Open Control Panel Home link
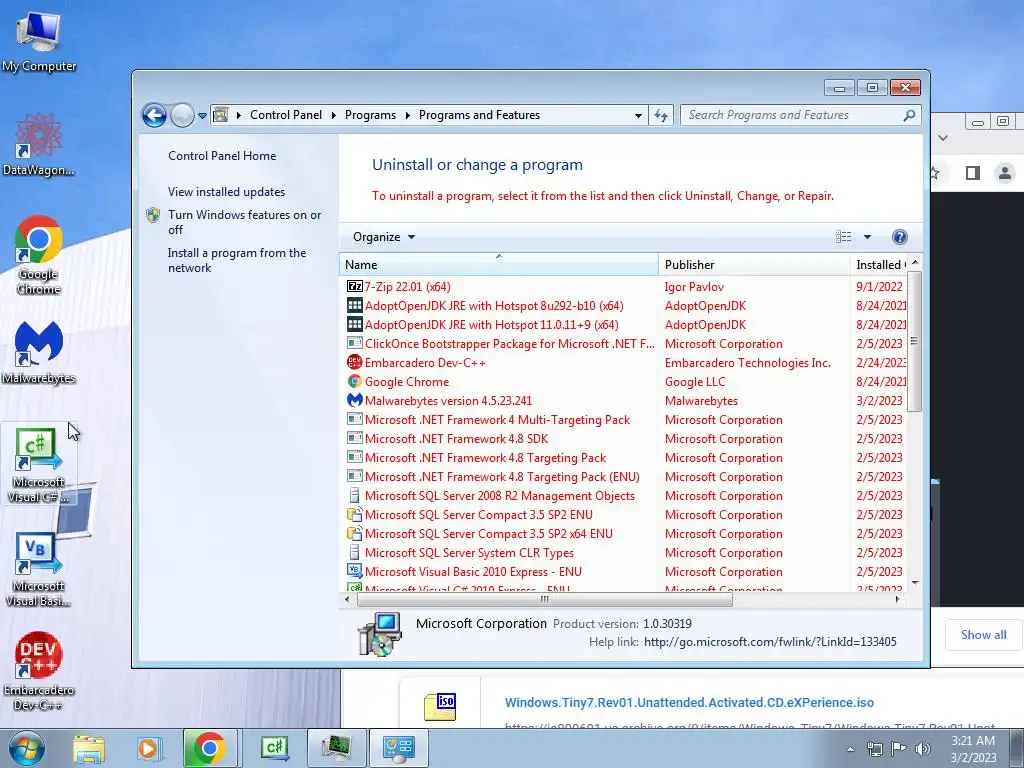1024x768 pixels. [x=222, y=155]
